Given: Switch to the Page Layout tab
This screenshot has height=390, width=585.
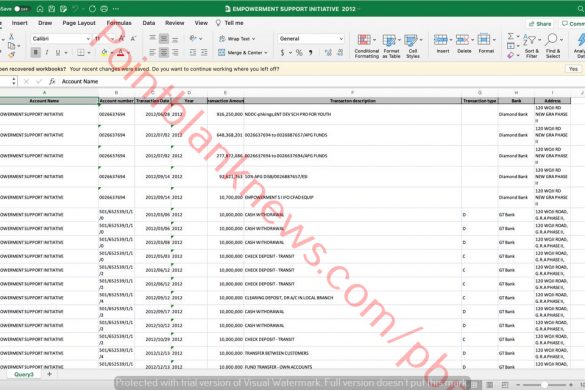Looking at the screenshot, I should click(79, 23).
